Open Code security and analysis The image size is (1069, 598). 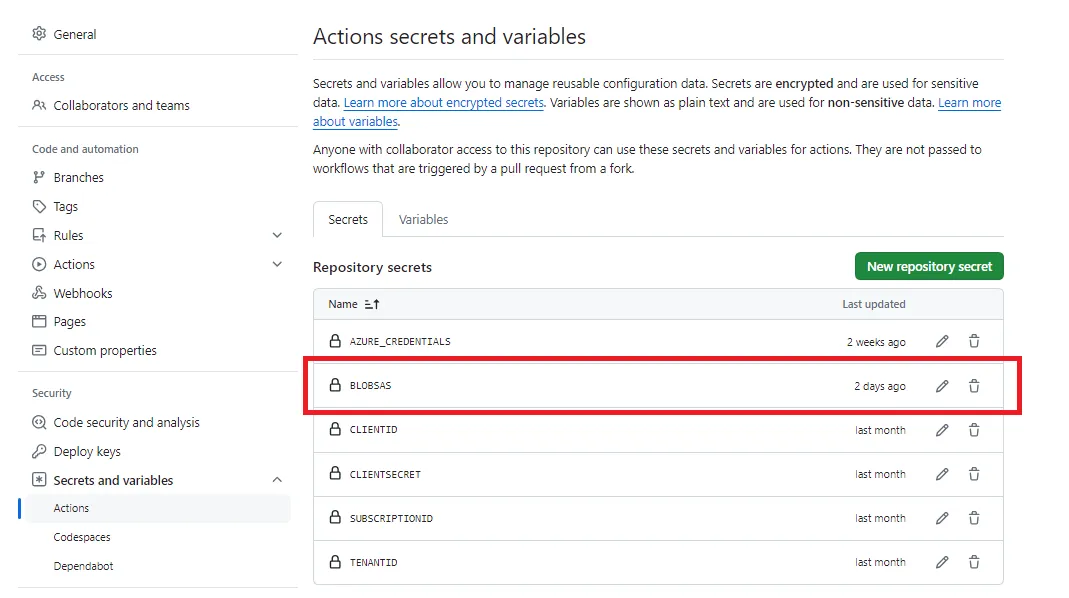tap(126, 423)
